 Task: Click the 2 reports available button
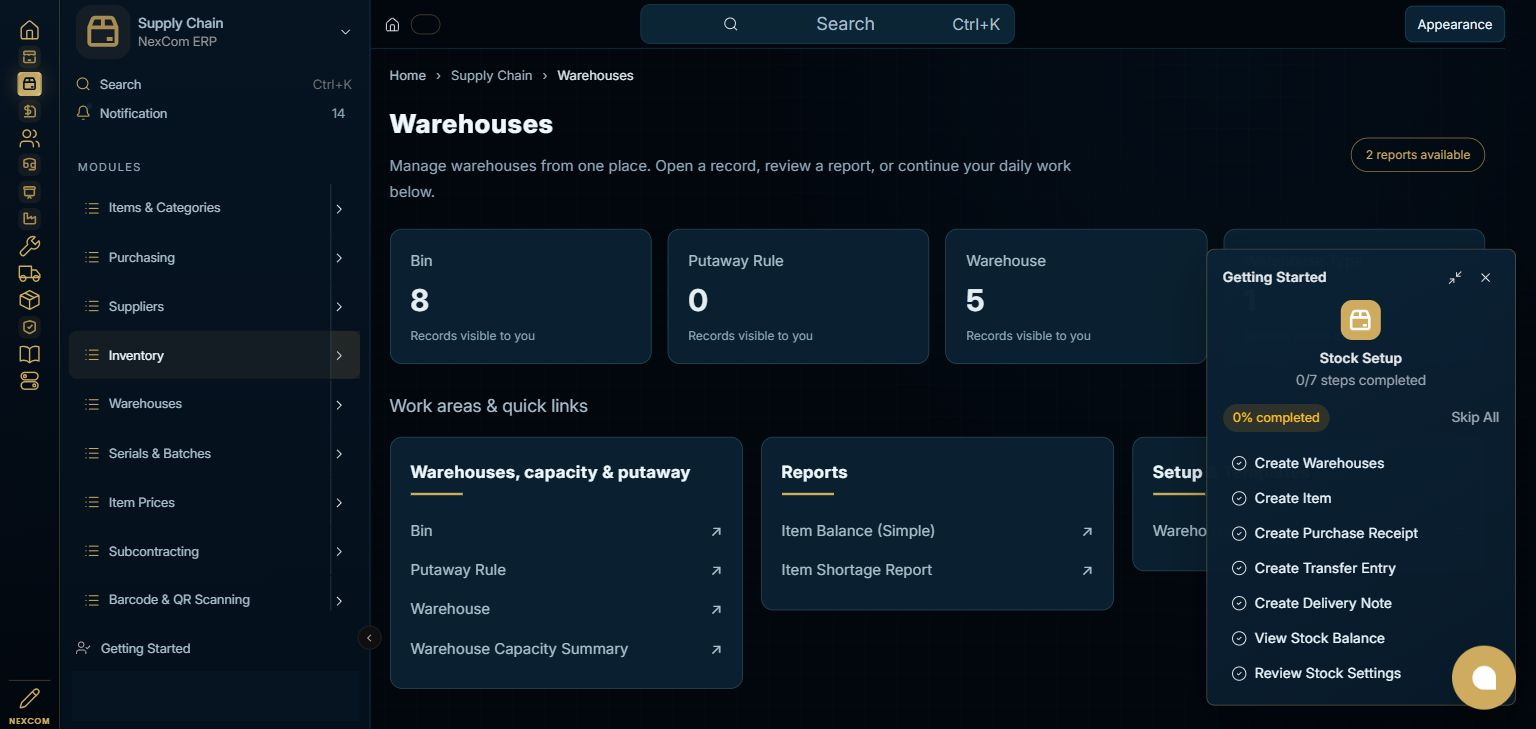1417,155
